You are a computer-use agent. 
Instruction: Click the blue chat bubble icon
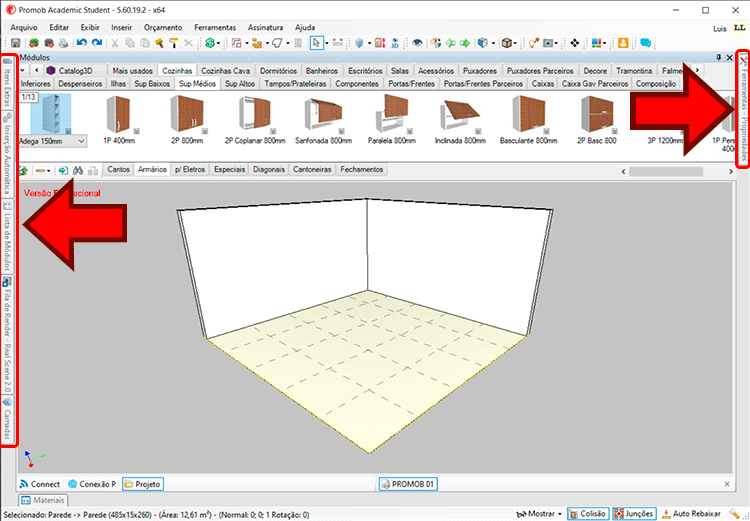click(645, 44)
